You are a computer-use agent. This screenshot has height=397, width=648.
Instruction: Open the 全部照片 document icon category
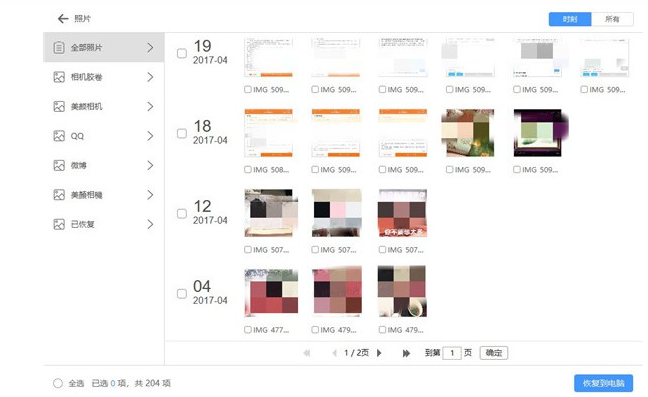coord(59,48)
